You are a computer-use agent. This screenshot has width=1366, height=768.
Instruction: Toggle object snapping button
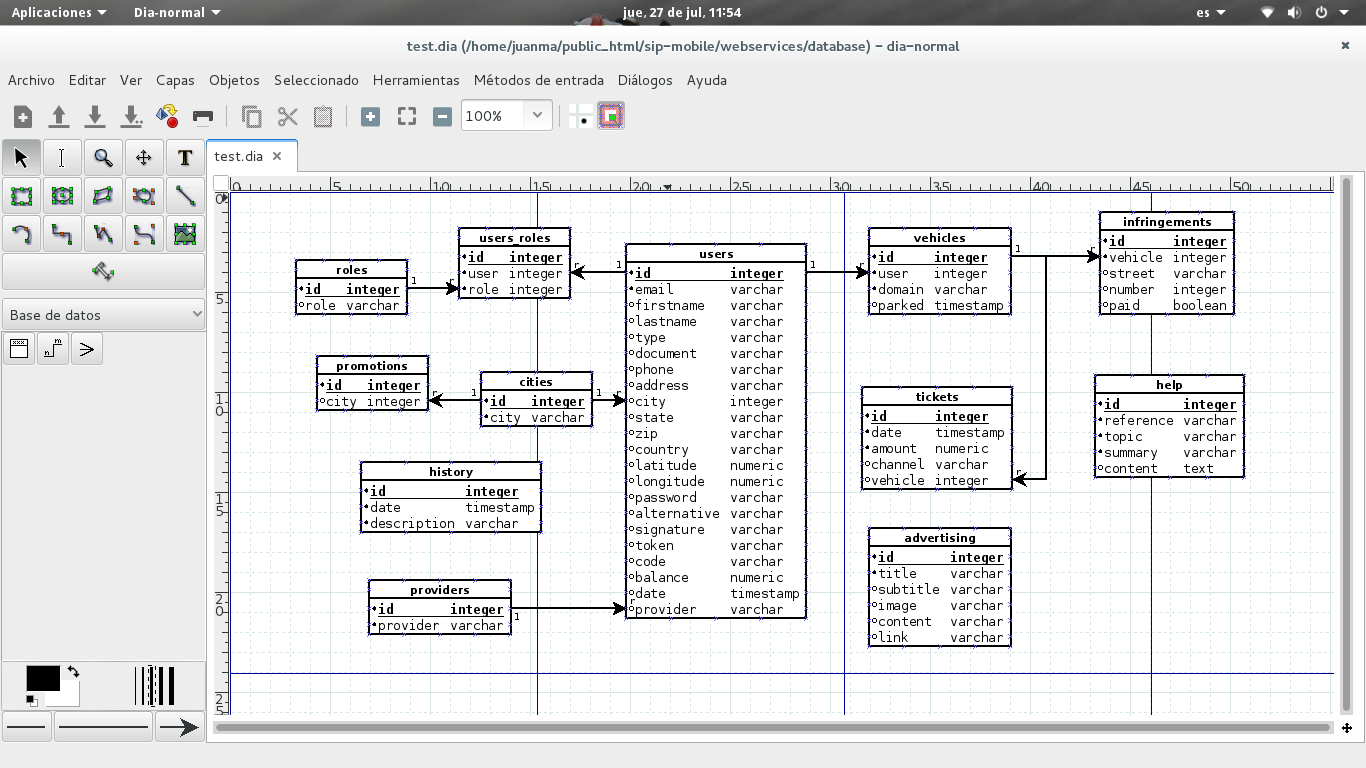pyautogui.click(x=611, y=117)
